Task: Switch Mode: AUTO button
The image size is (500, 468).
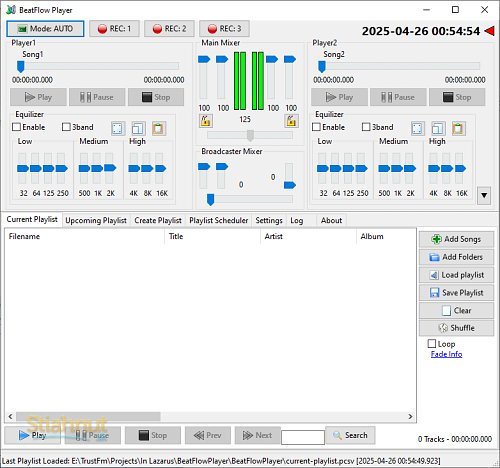Action: tap(45, 29)
